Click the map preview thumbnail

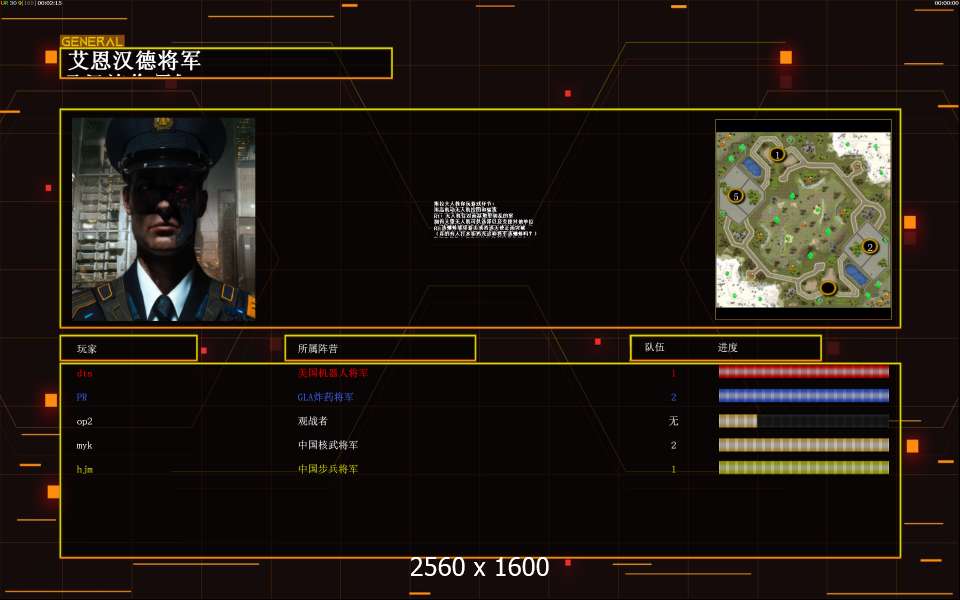click(x=803, y=220)
